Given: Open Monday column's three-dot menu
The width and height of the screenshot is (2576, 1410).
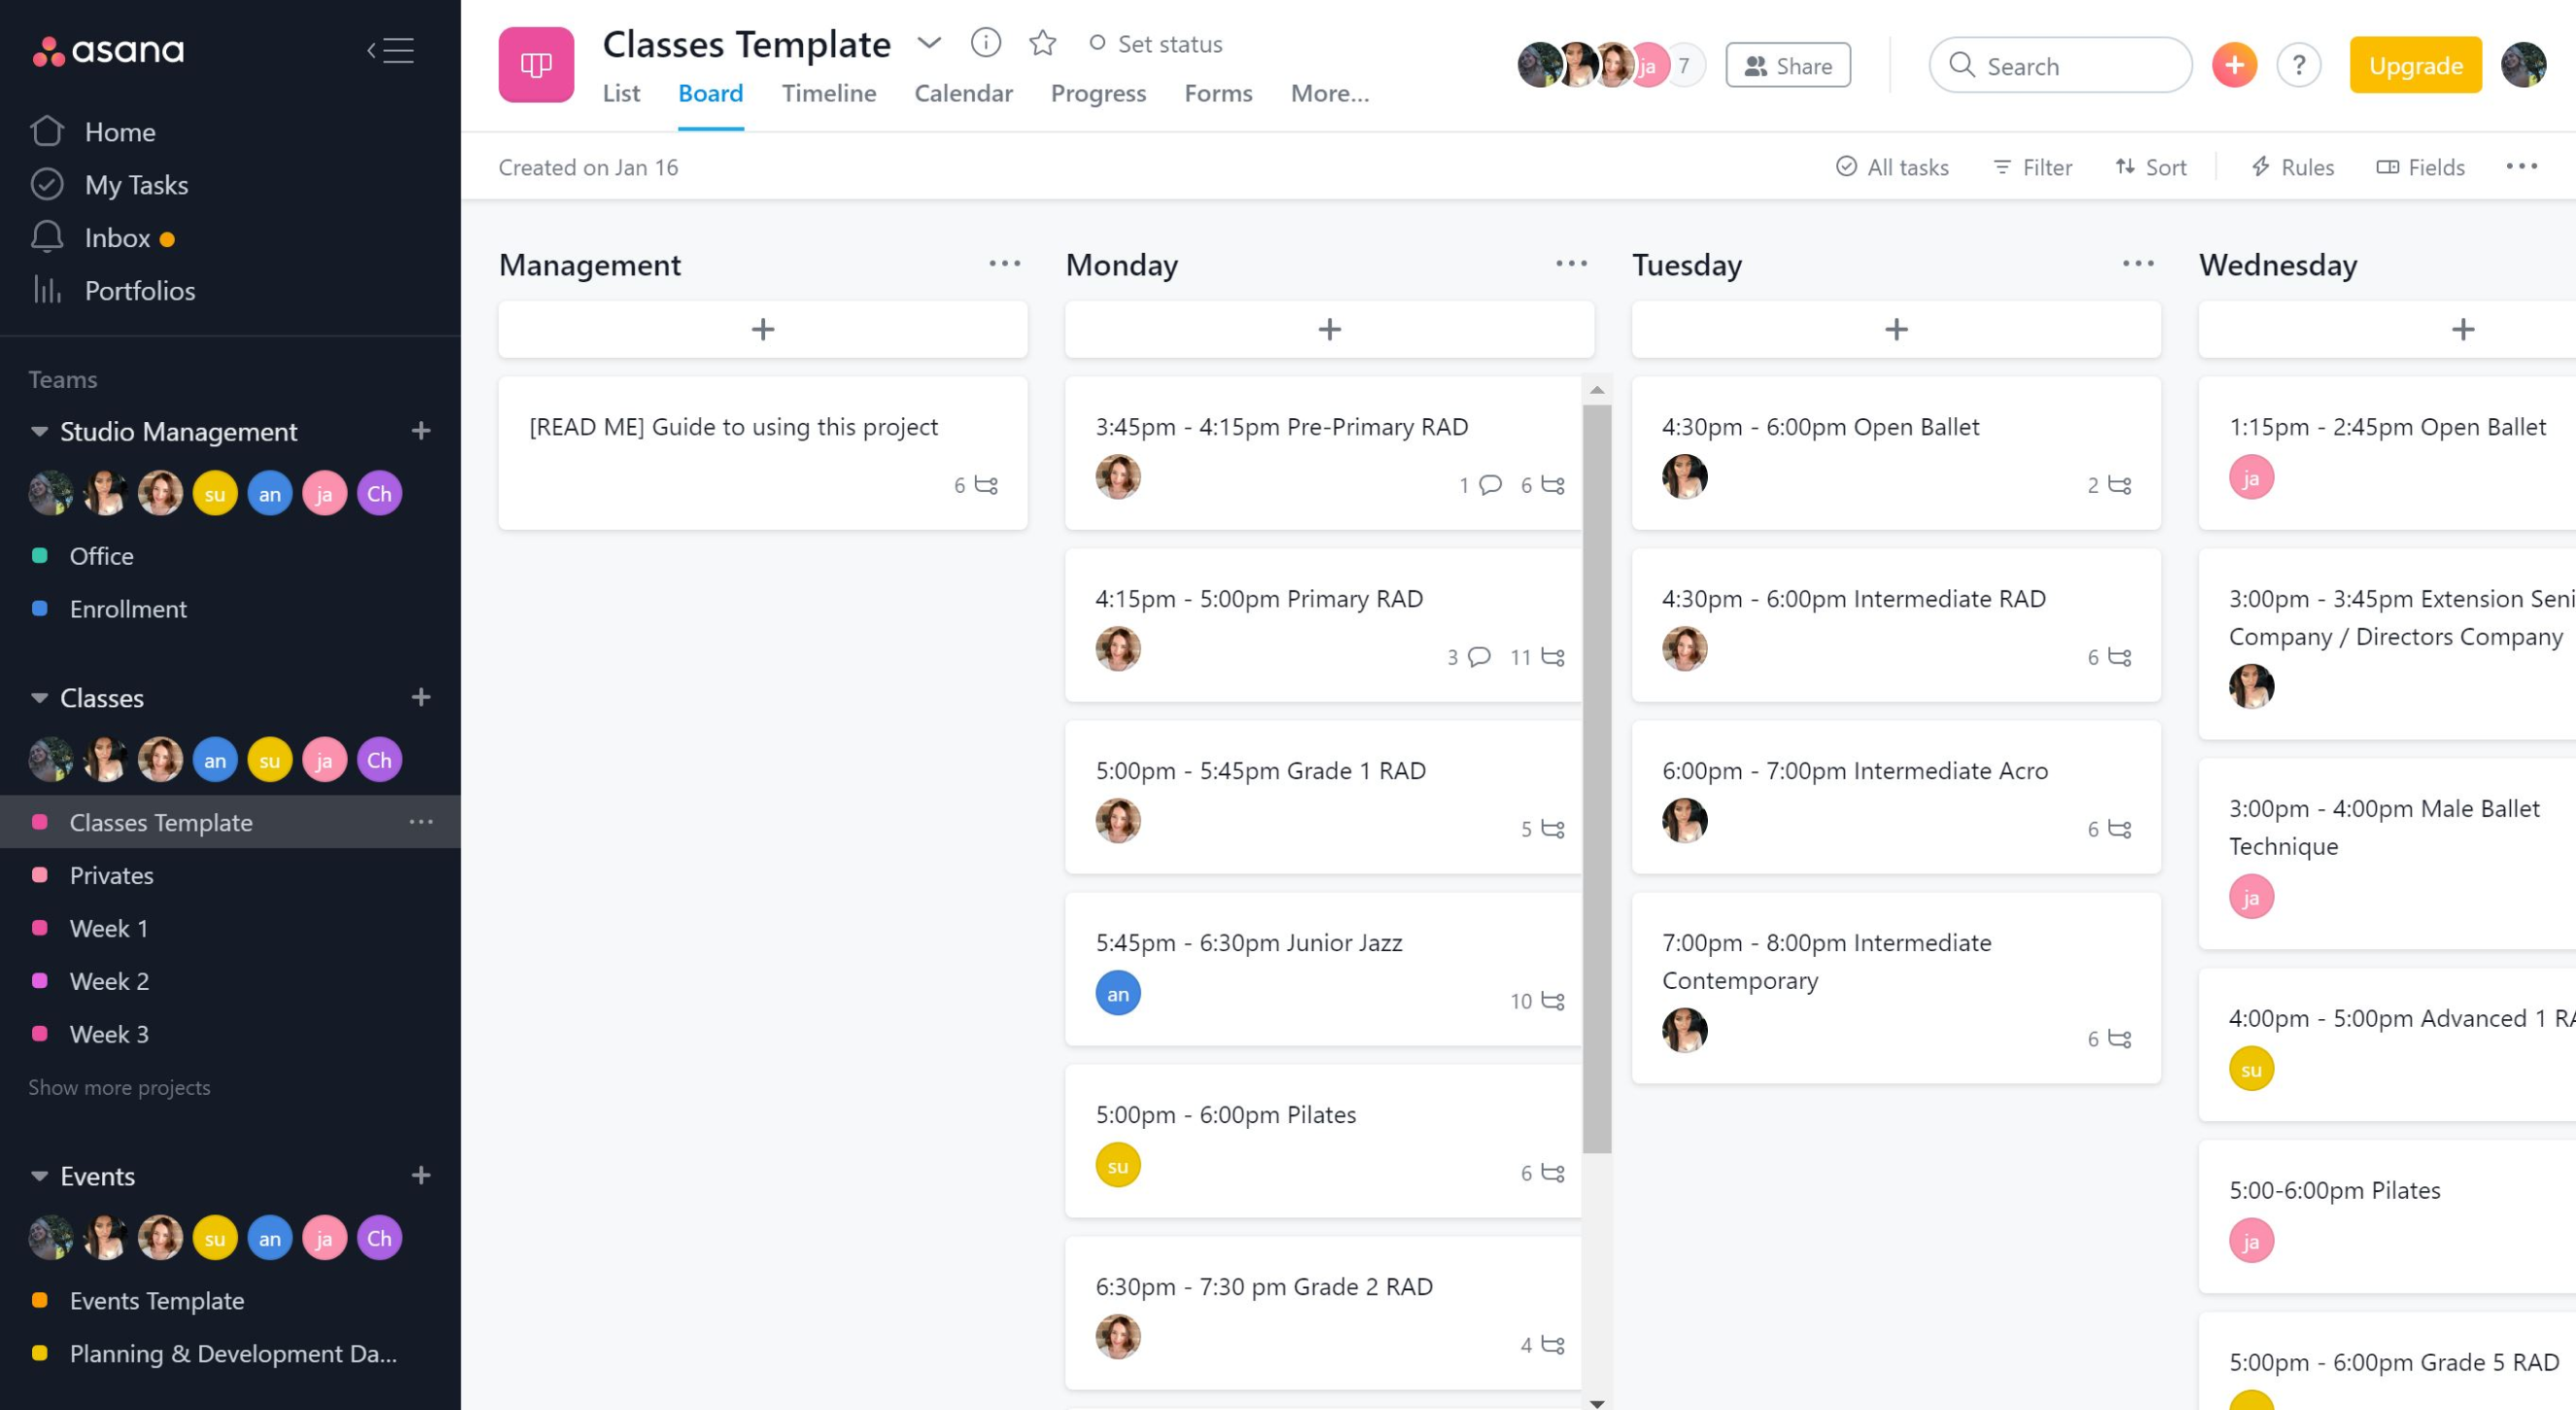Looking at the screenshot, I should [x=1571, y=263].
